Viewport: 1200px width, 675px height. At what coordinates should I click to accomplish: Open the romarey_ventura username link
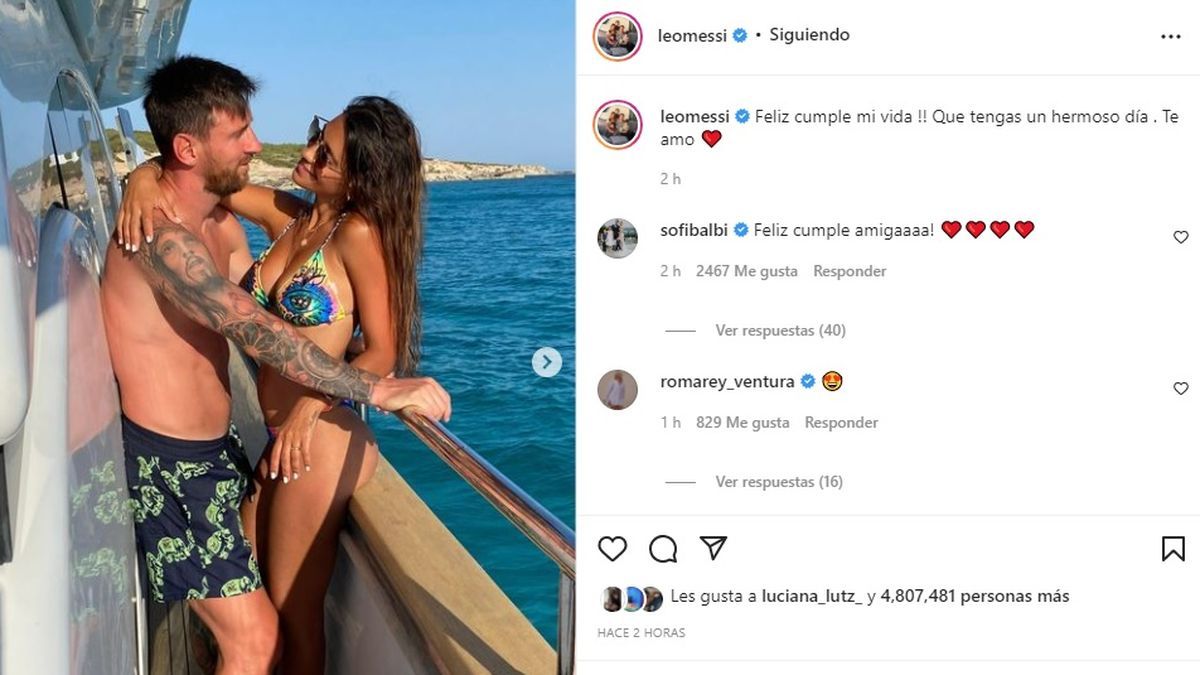coord(727,381)
